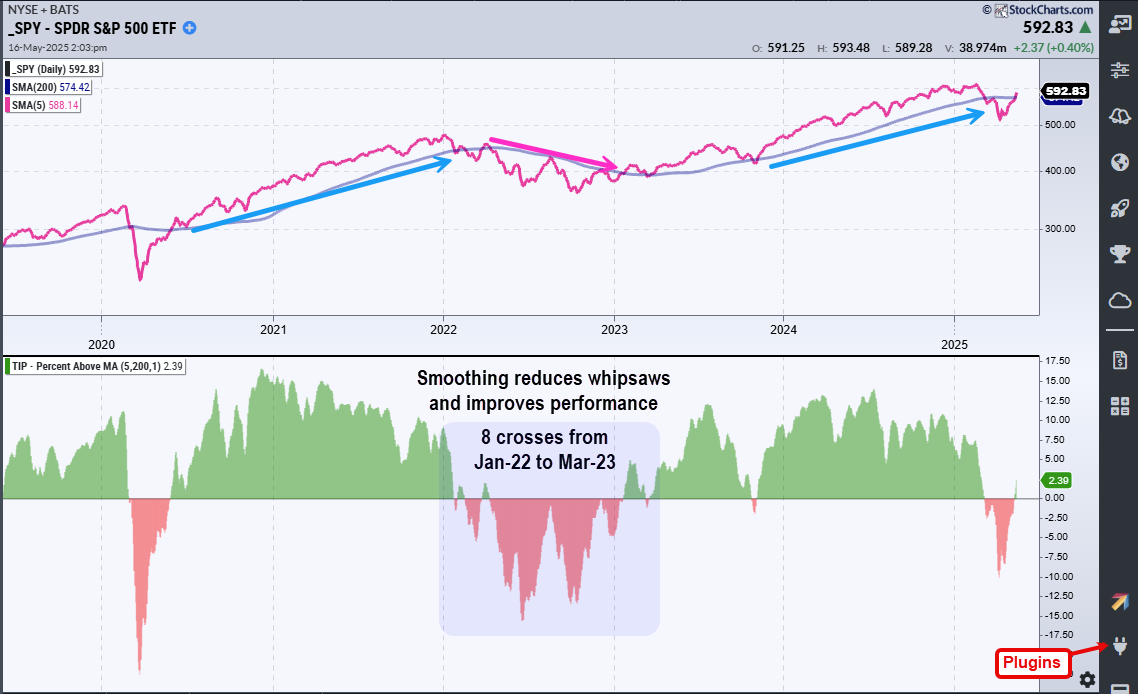The width and height of the screenshot is (1138, 694).
Task: Click the open value 591.25
Action: 786,48
